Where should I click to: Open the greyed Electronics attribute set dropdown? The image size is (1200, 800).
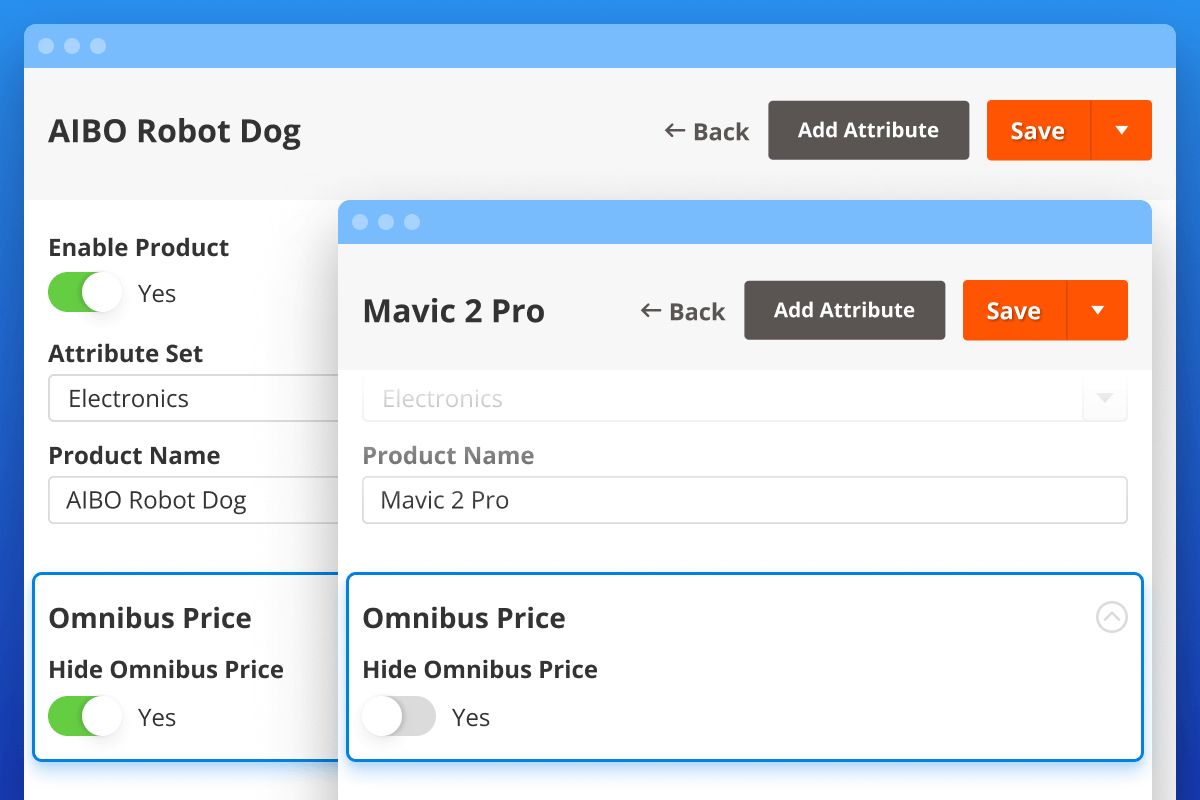(x=1105, y=398)
